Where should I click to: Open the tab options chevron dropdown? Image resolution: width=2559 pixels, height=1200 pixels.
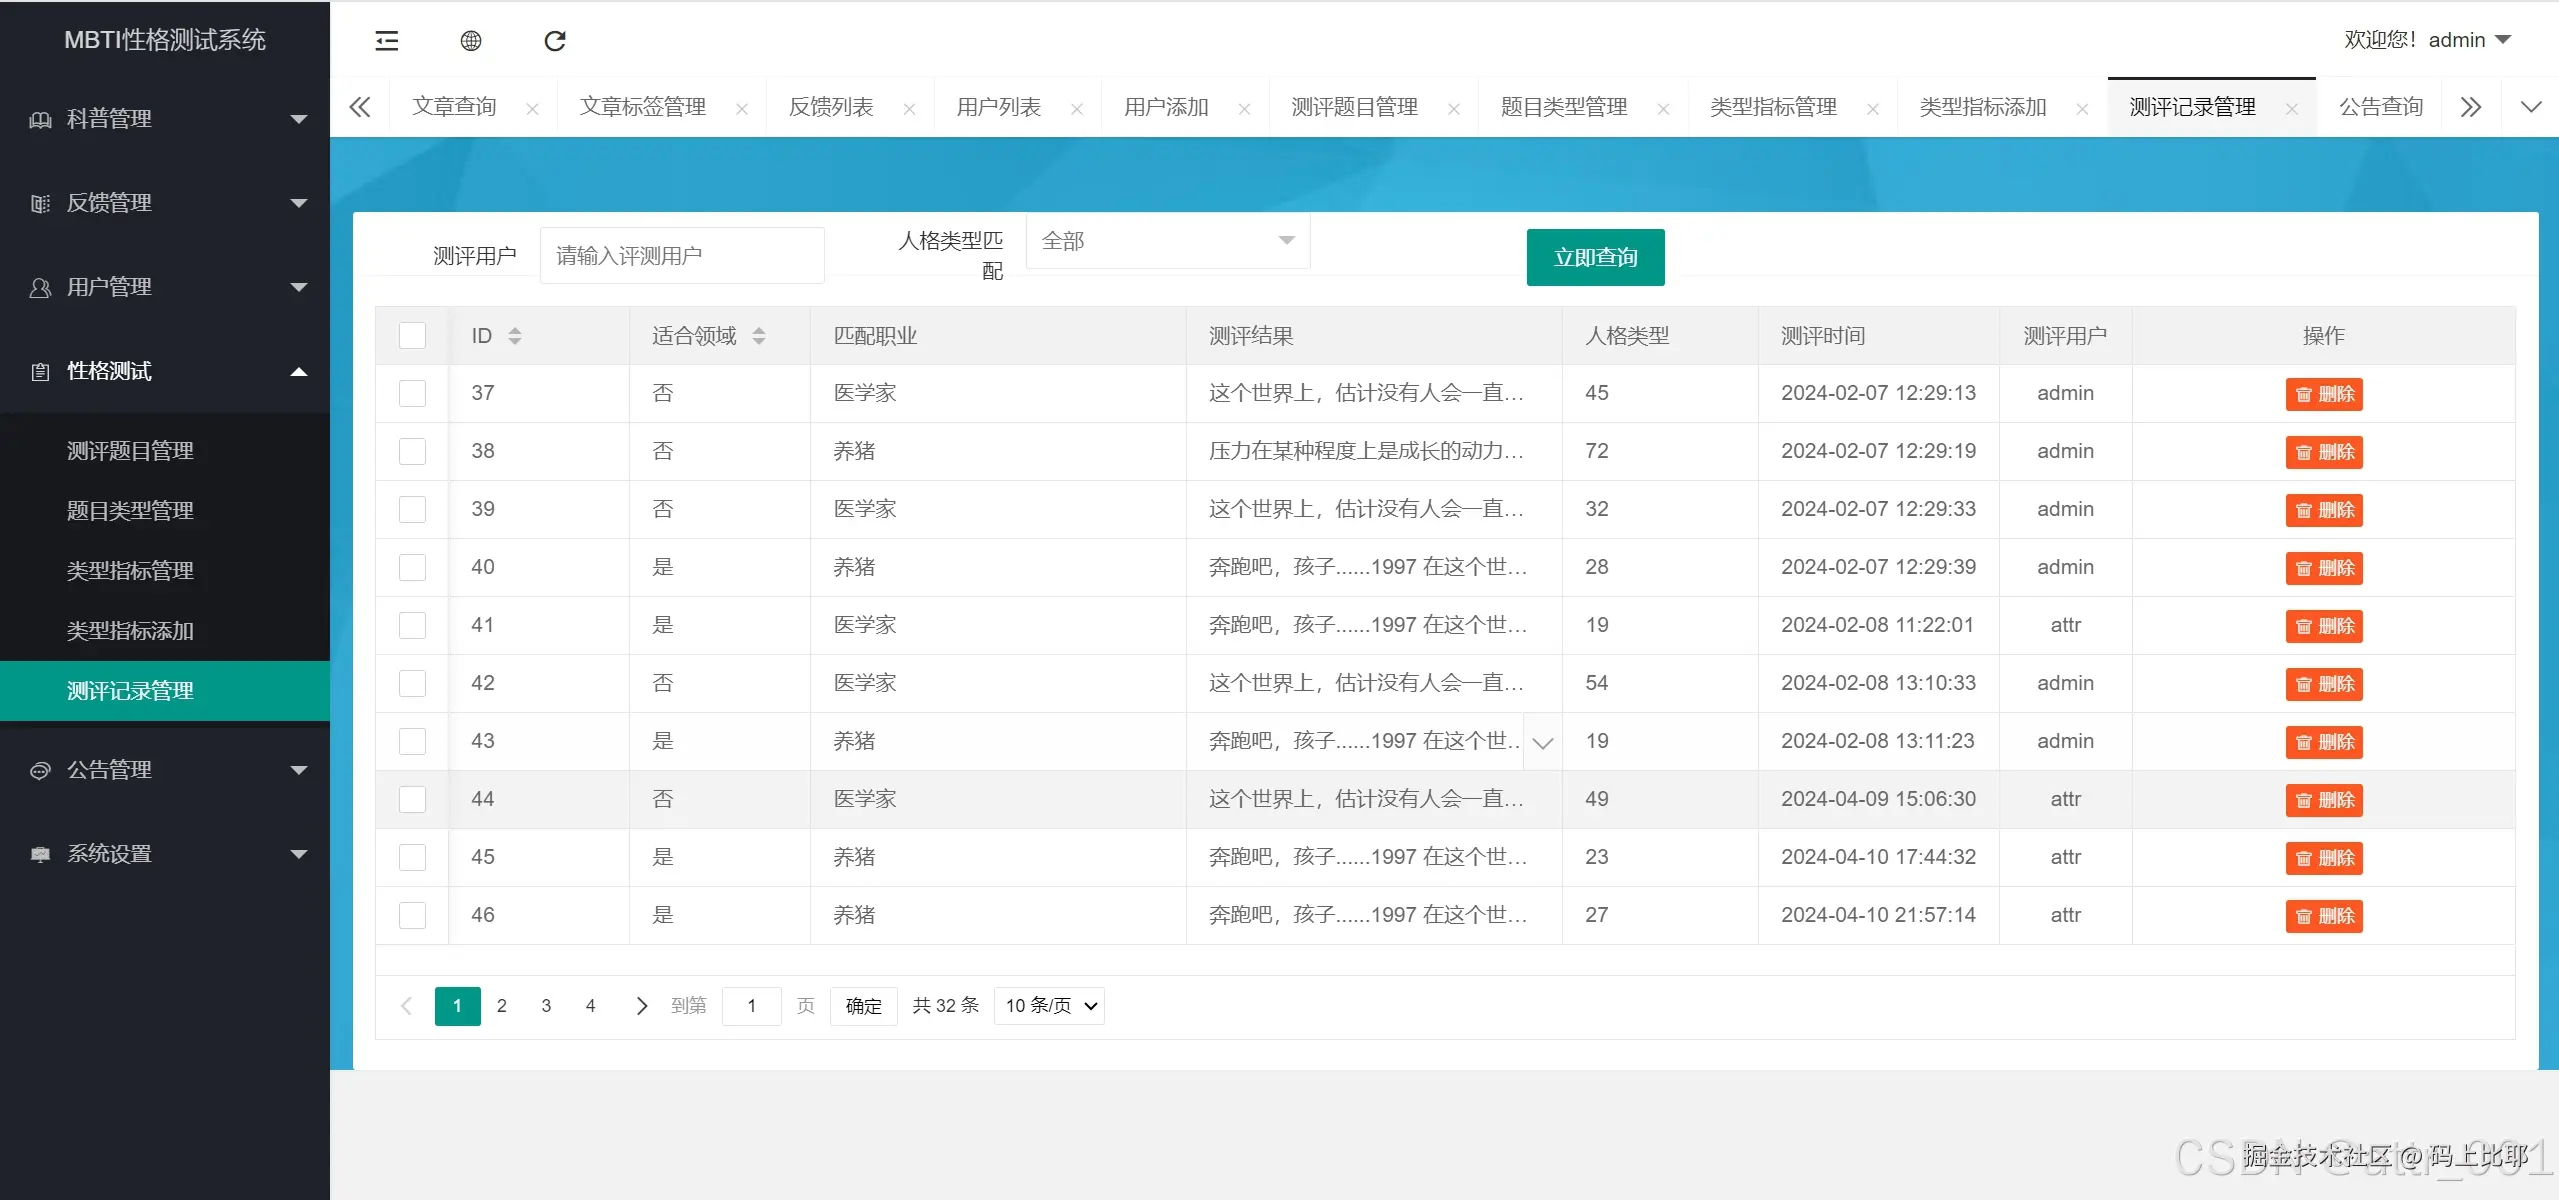[2531, 107]
